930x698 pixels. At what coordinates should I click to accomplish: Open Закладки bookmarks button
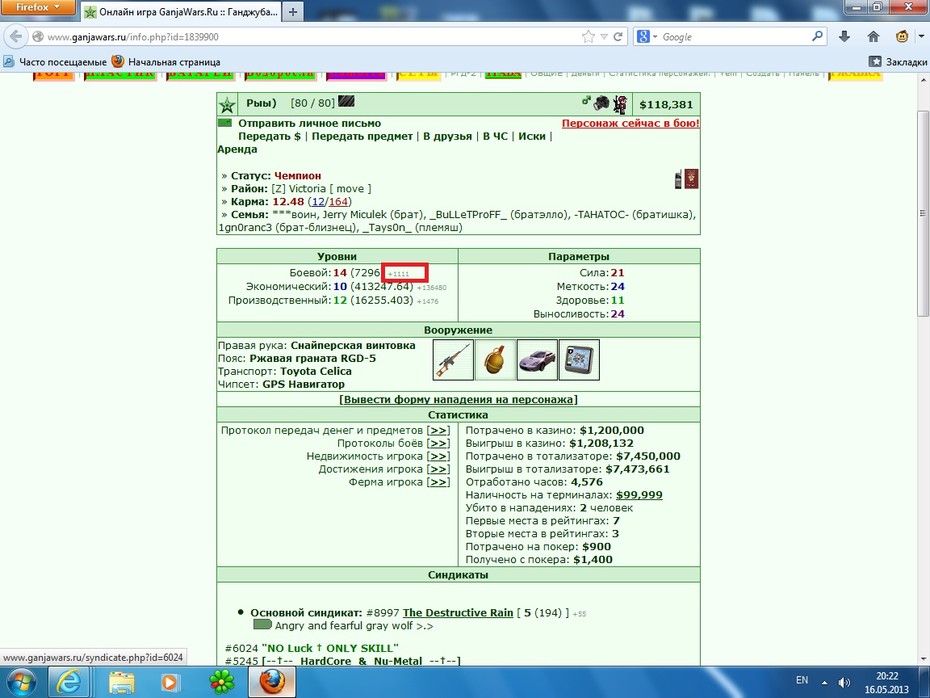point(898,62)
